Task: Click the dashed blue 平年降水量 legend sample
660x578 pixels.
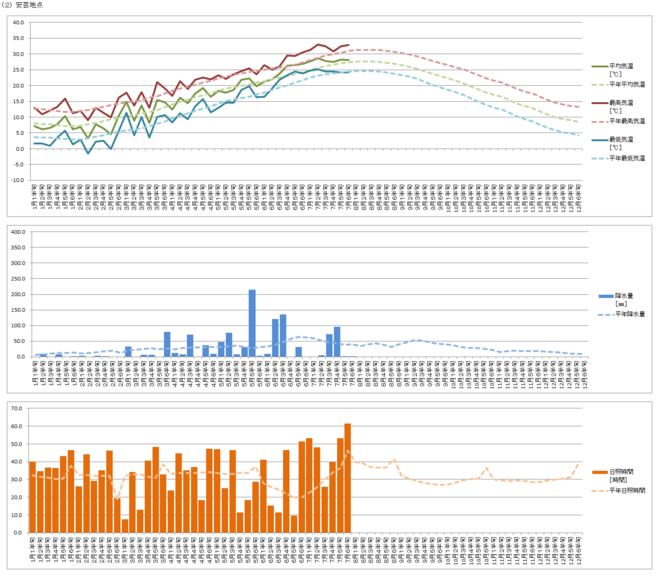Action: pyautogui.click(x=606, y=314)
